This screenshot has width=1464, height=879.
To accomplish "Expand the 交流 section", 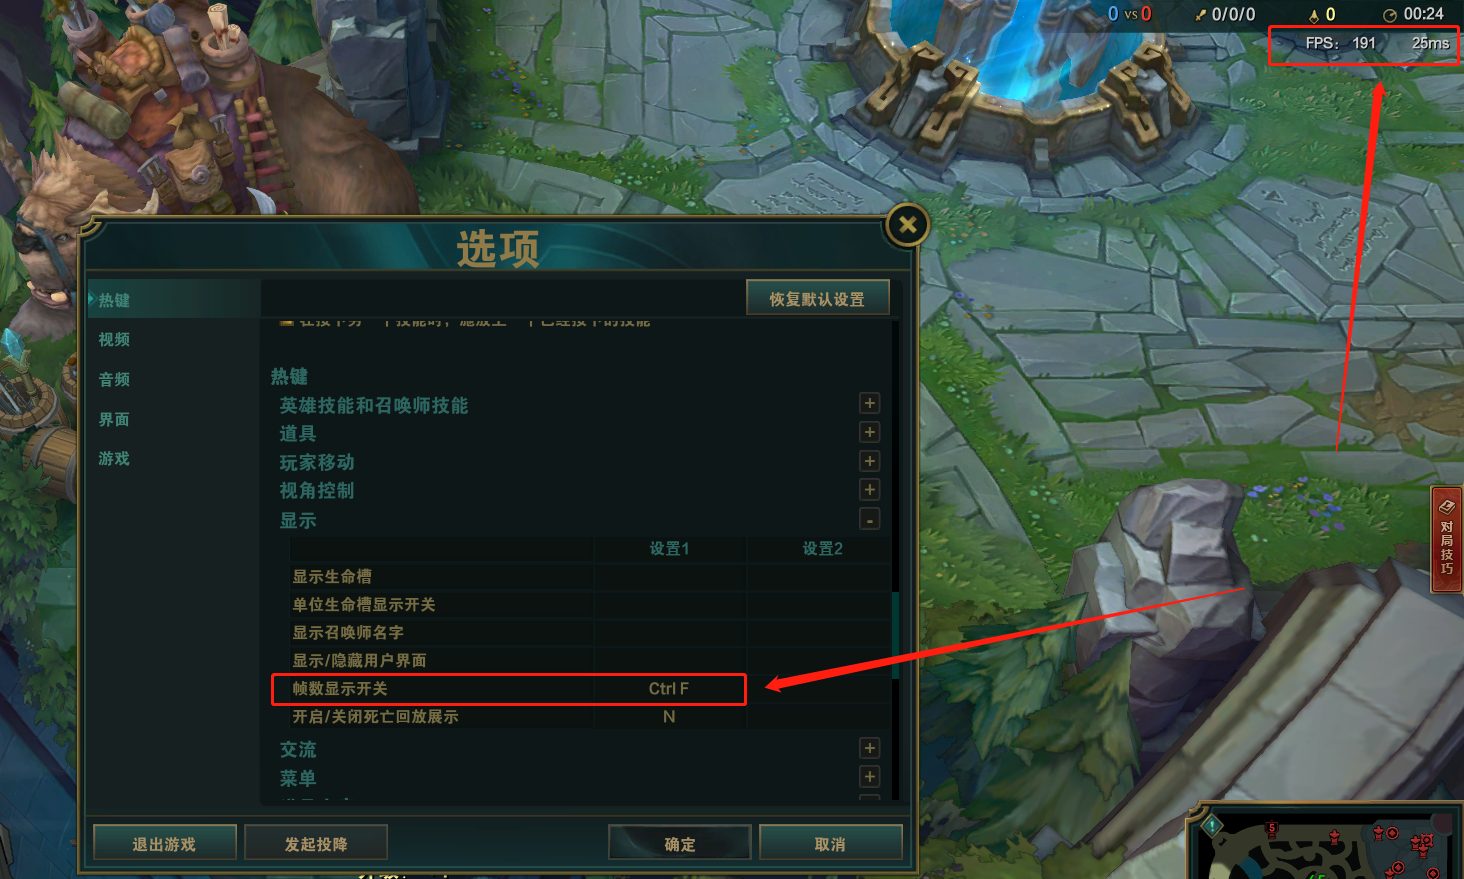I will pyautogui.click(x=870, y=748).
